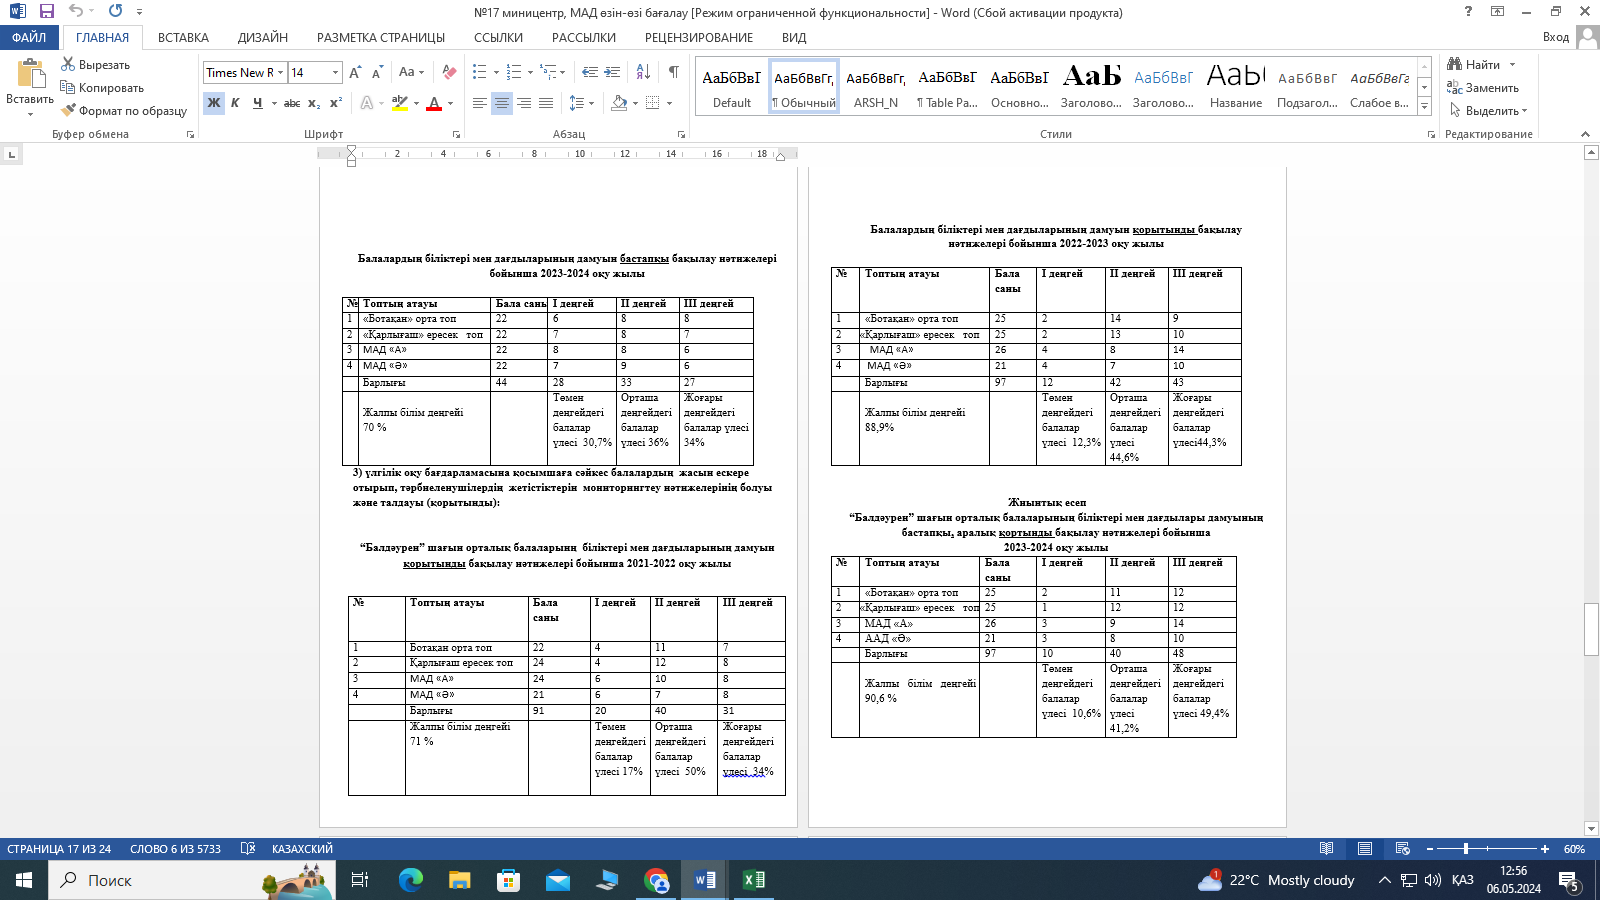Screen dimensions: 1600x900
Task: Apply the Default style
Action: [731, 86]
